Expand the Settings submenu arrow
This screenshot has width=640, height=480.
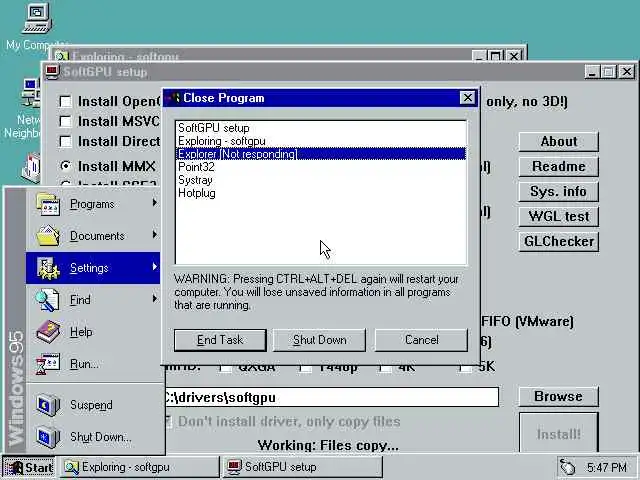click(x=155, y=267)
